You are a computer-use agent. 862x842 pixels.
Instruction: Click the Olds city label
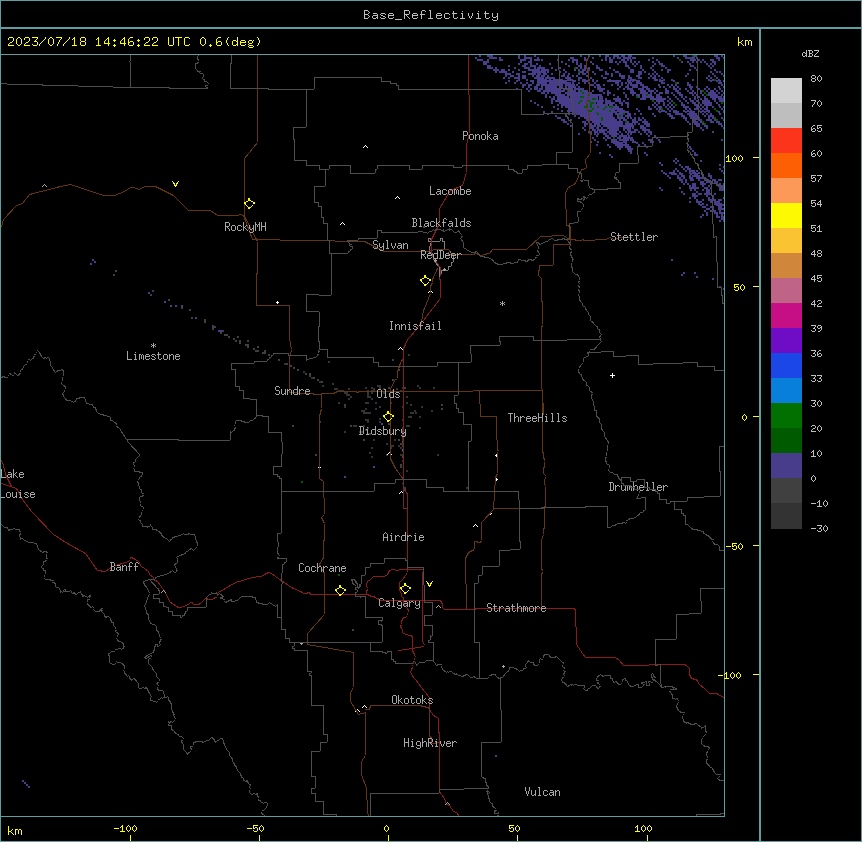pos(388,394)
